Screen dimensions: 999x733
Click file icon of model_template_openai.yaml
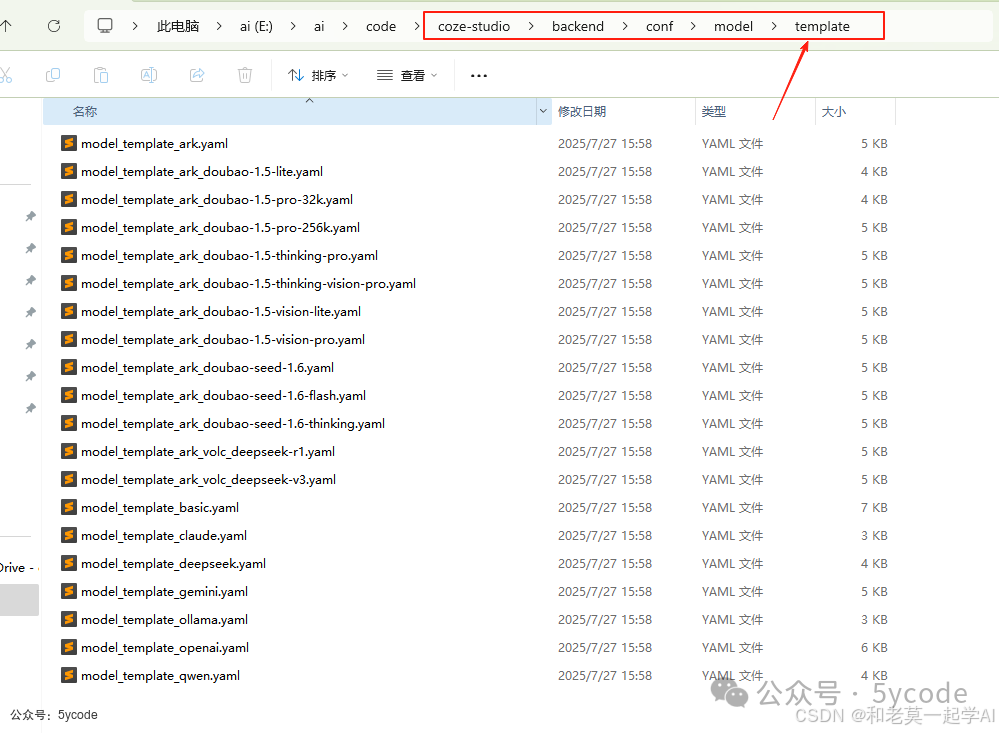click(69, 647)
